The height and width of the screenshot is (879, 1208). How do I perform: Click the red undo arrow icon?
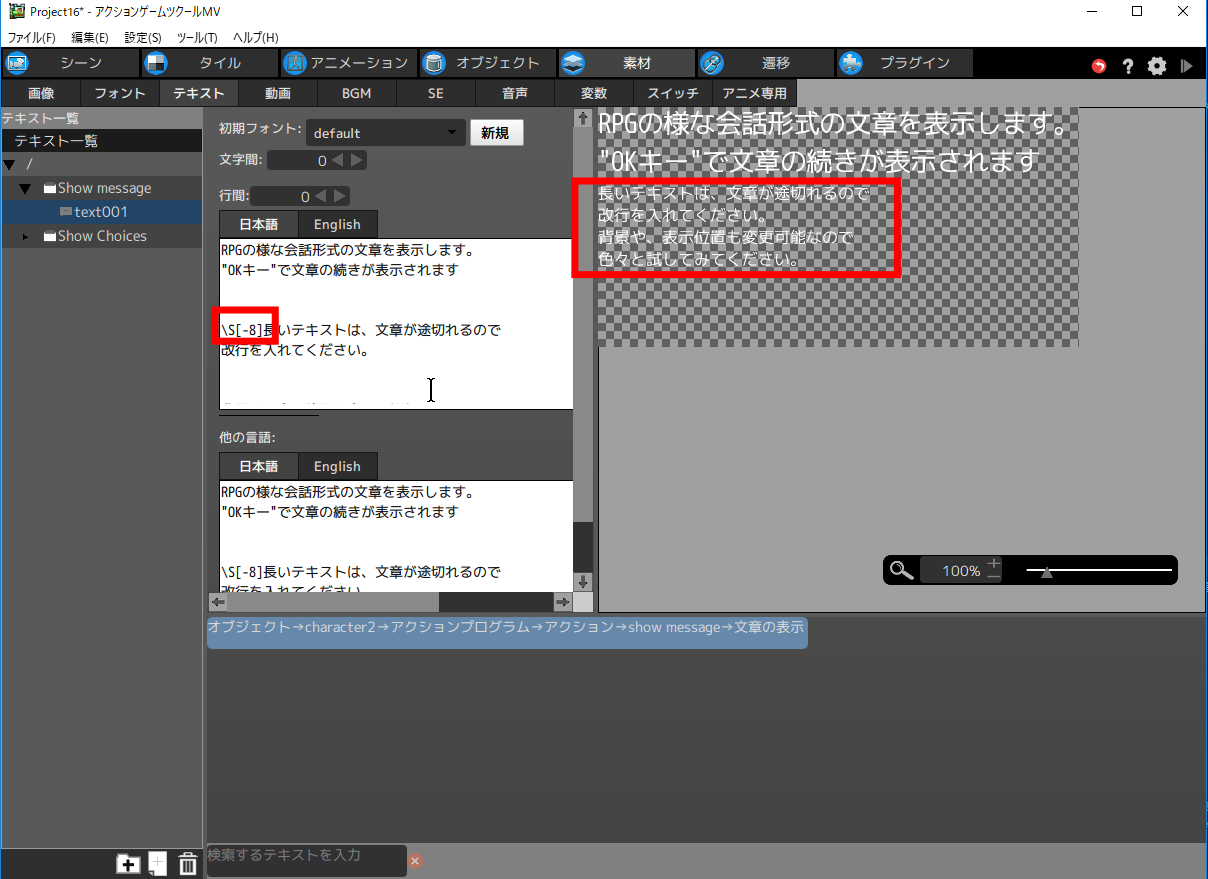1099,66
